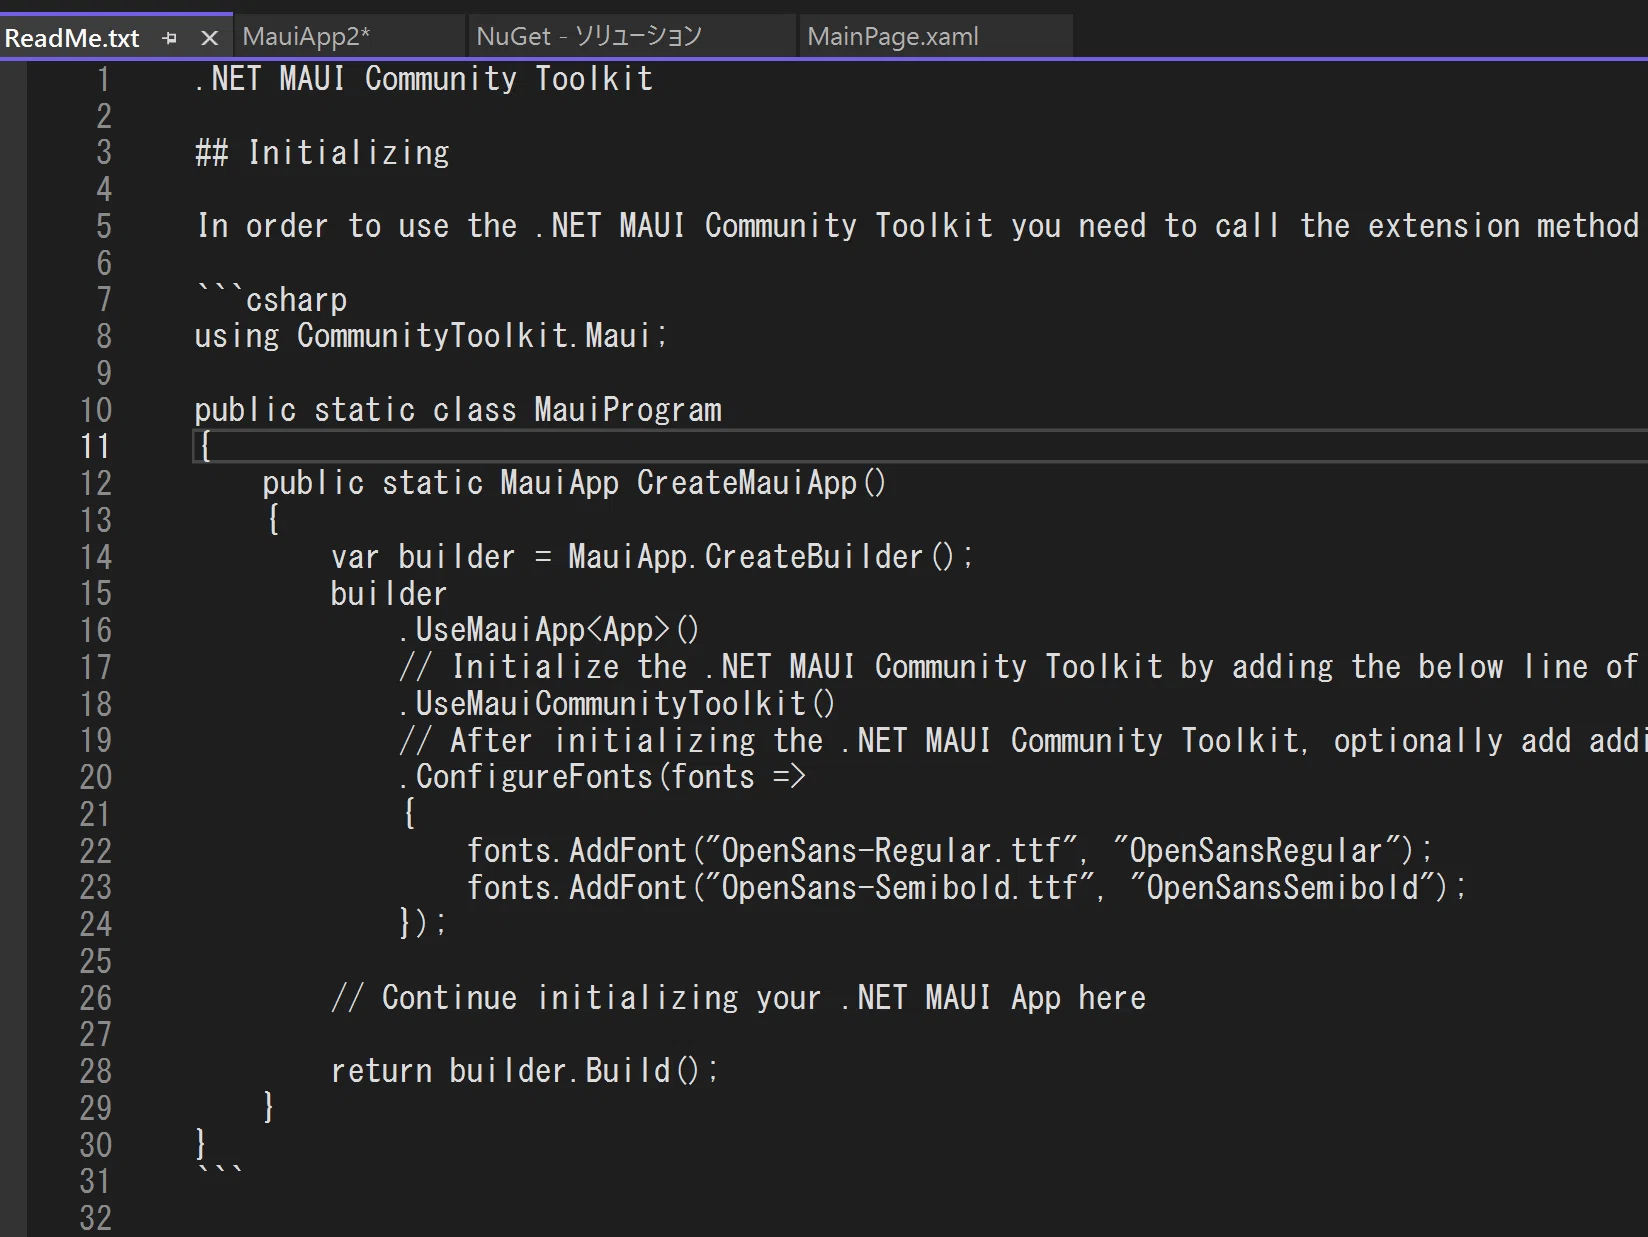This screenshot has height=1237, width=1648.
Task: Click 'public static MauiApp CreateMauiApp()' line
Action: pos(574,483)
